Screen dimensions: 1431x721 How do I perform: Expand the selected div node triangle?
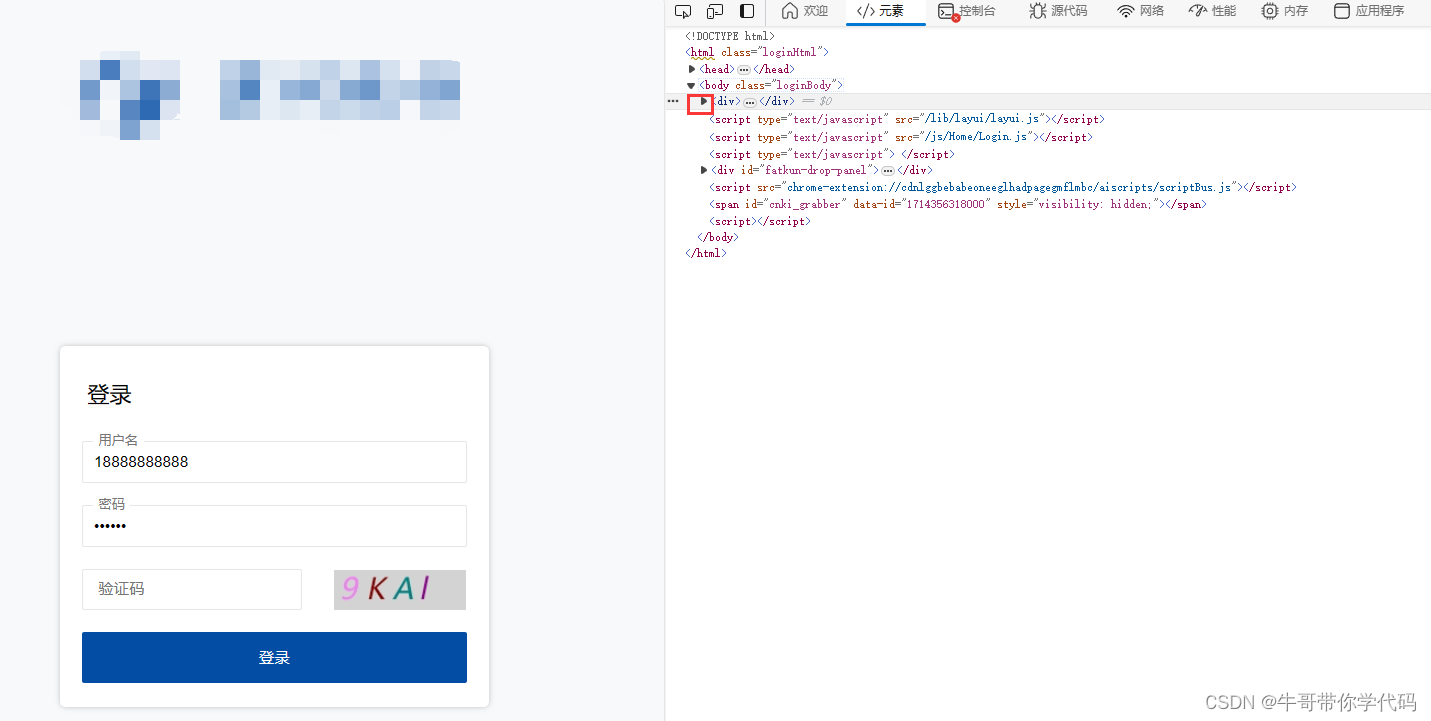[704, 101]
